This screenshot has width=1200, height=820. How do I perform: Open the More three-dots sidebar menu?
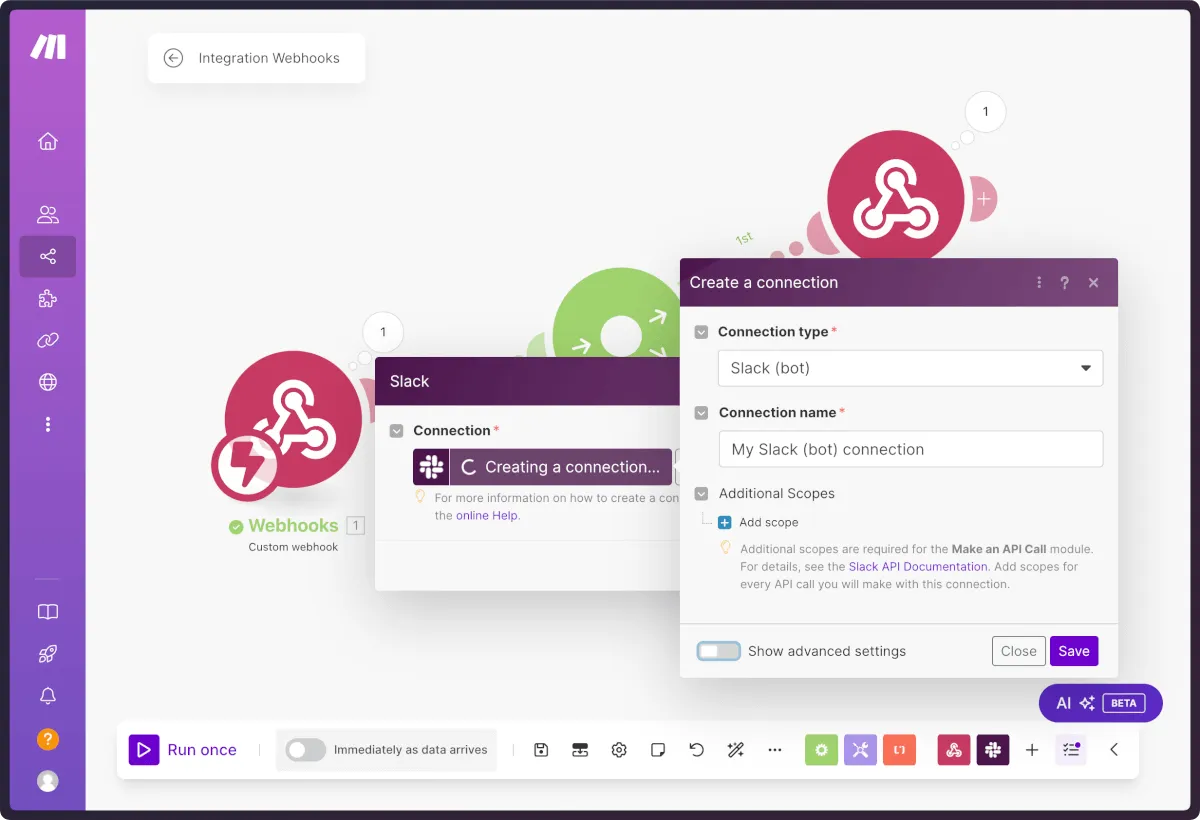[x=48, y=425]
